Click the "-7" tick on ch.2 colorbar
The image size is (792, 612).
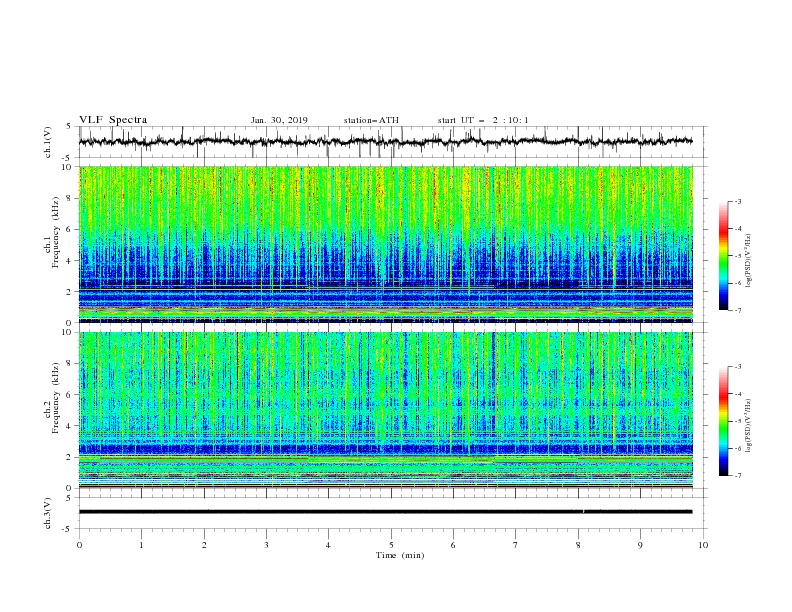point(737,476)
